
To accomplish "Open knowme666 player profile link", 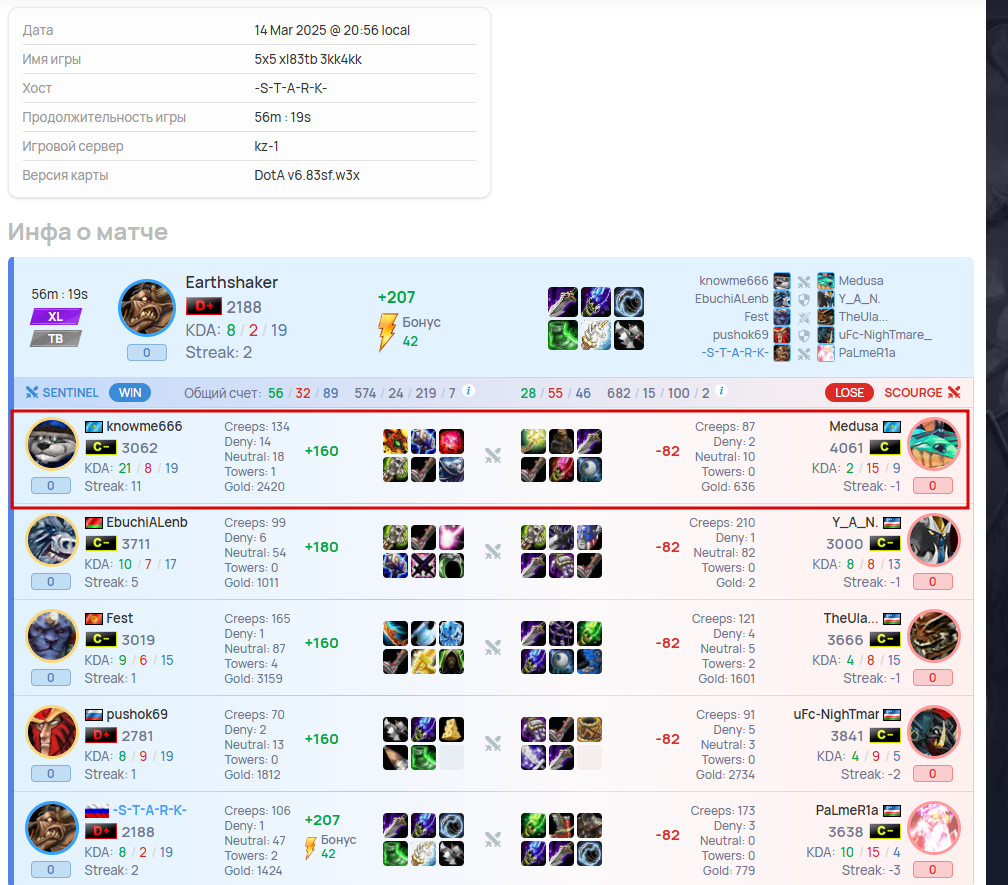I will pos(144,426).
